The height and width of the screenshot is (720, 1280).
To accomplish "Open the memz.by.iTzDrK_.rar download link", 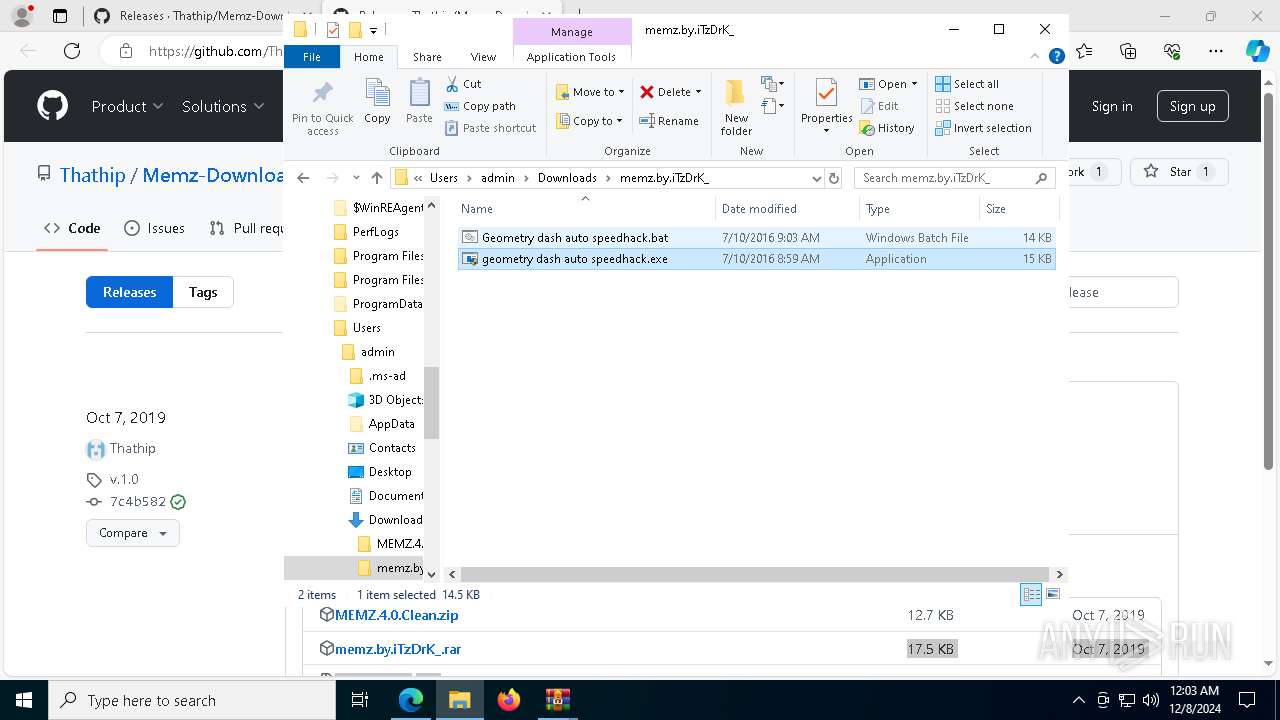I will (398, 649).
